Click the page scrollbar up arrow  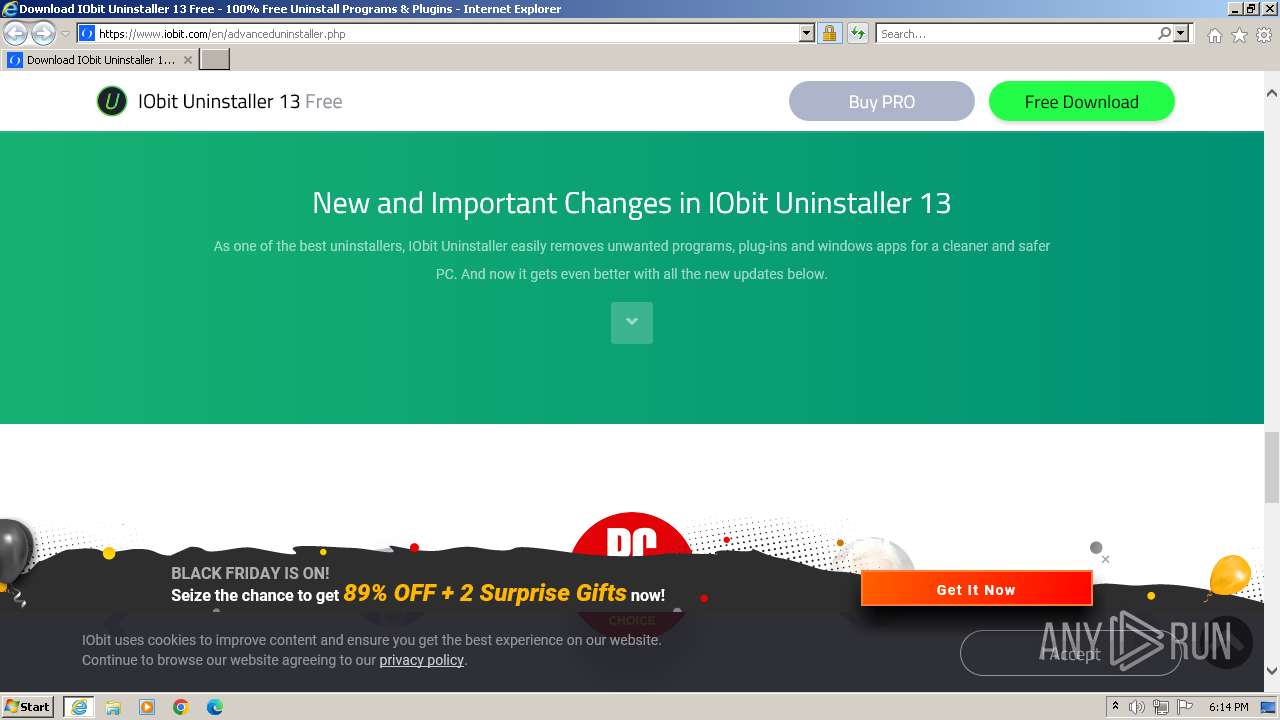(1272, 93)
